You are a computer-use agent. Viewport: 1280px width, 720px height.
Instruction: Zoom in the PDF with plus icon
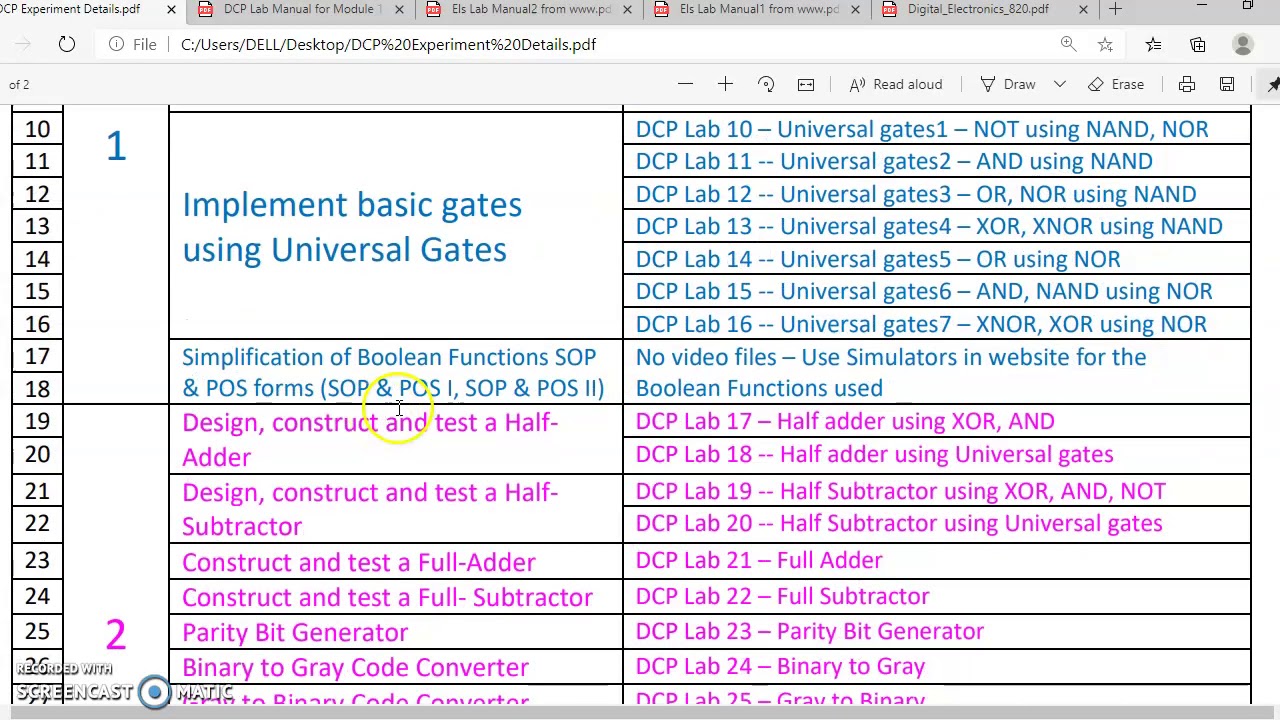(725, 84)
